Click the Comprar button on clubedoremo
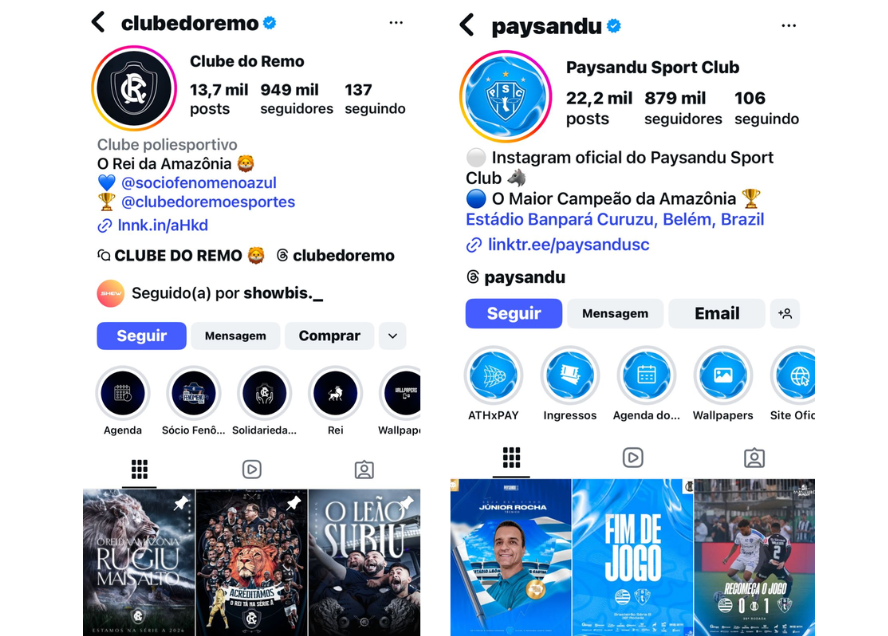 pyautogui.click(x=329, y=336)
